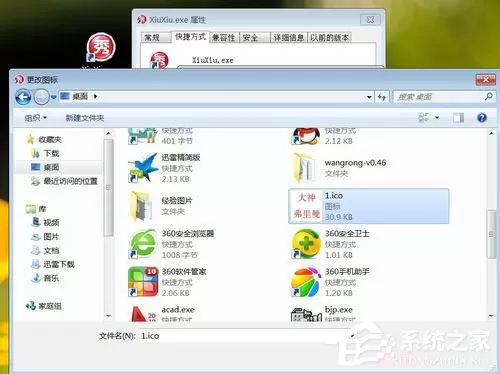Switch to 以前的版本 tab in properties window
The width and height of the screenshot is (500, 374).
(x=329, y=38)
